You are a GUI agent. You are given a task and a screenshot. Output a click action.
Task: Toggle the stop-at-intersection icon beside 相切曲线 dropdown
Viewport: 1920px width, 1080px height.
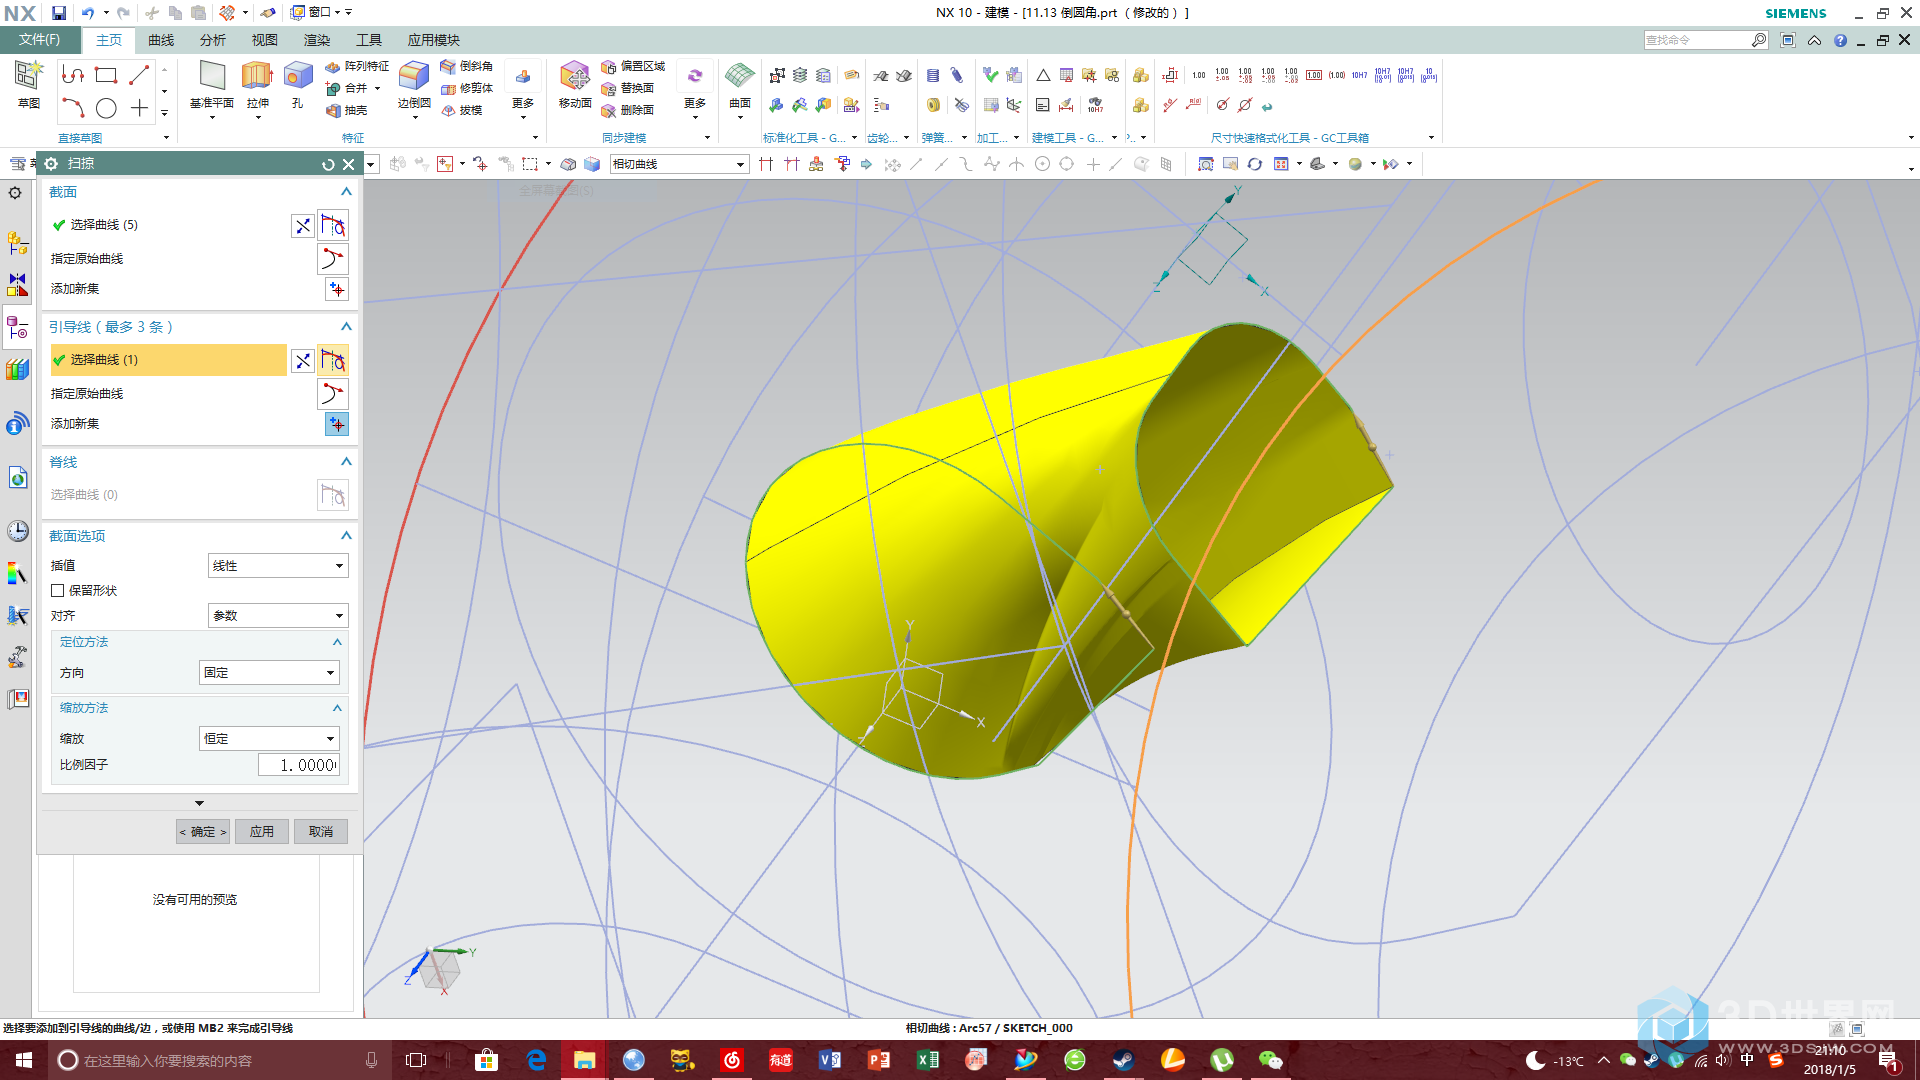tap(766, 164)
